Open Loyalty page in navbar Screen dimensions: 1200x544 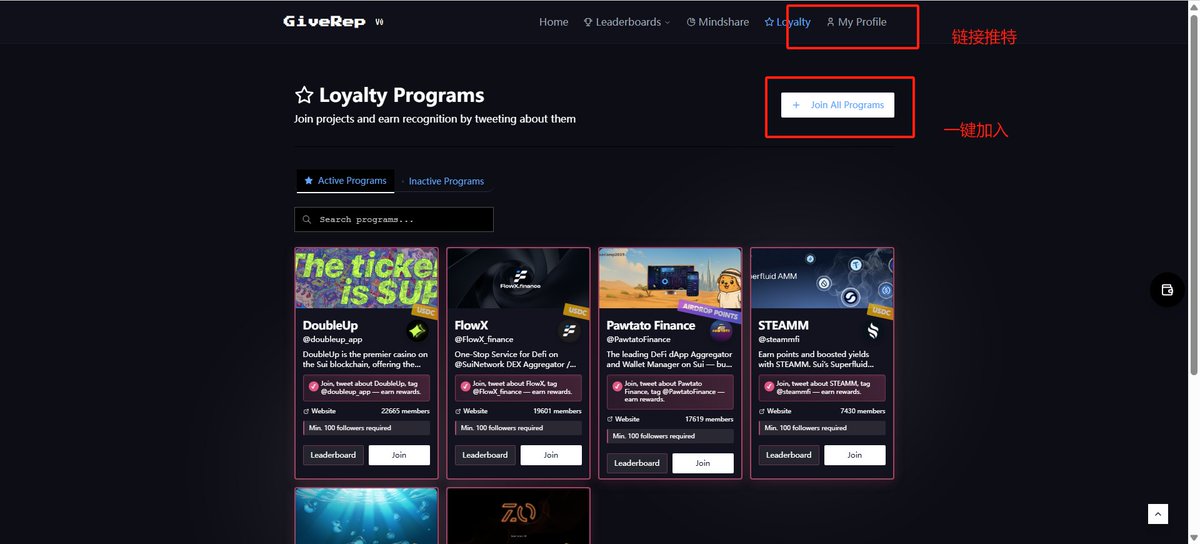(x=787, y=22)
